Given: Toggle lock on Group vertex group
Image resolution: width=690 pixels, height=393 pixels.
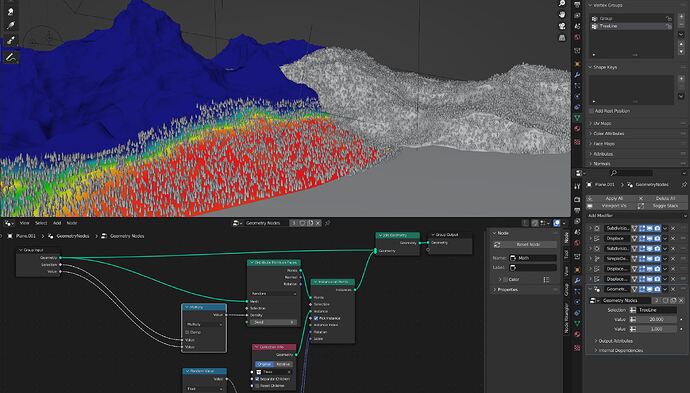Looking at the screenshot, I should pyautogui.click(x=668, y=18).
